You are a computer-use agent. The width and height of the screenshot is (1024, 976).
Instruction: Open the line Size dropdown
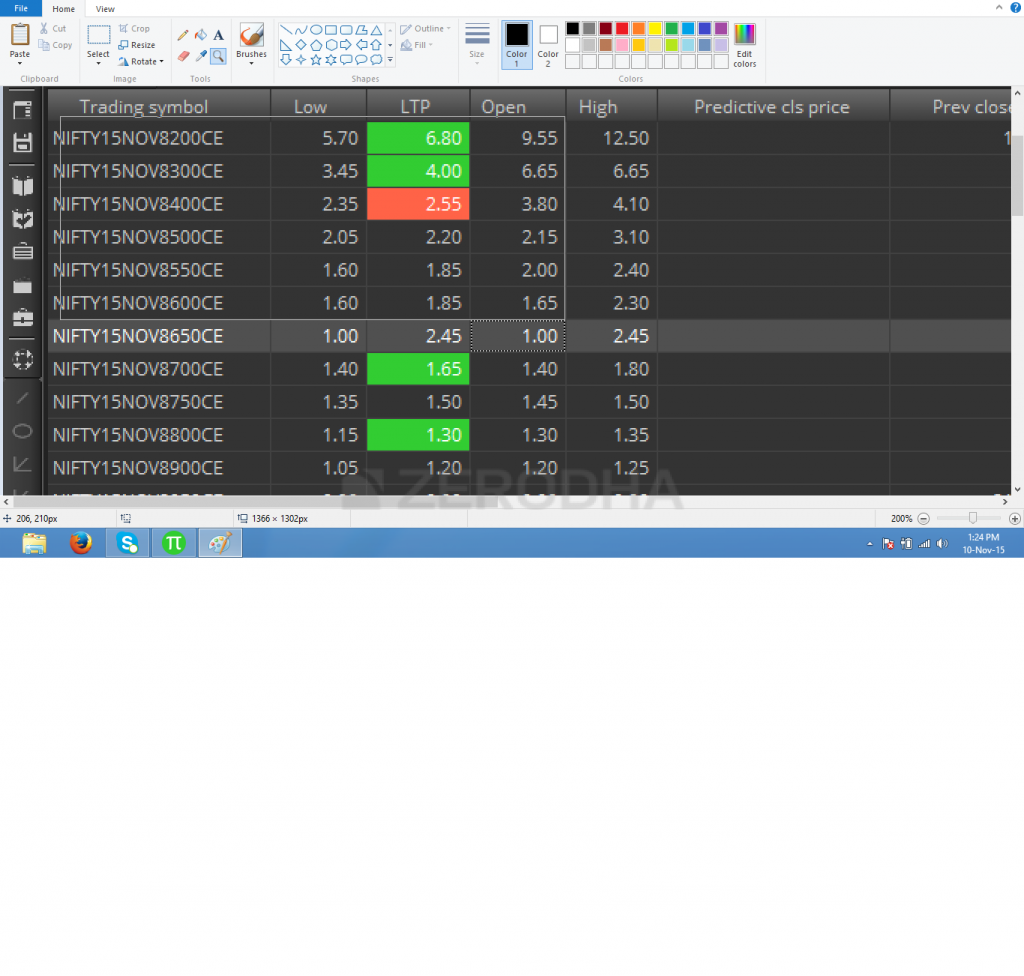click(477, 42)
